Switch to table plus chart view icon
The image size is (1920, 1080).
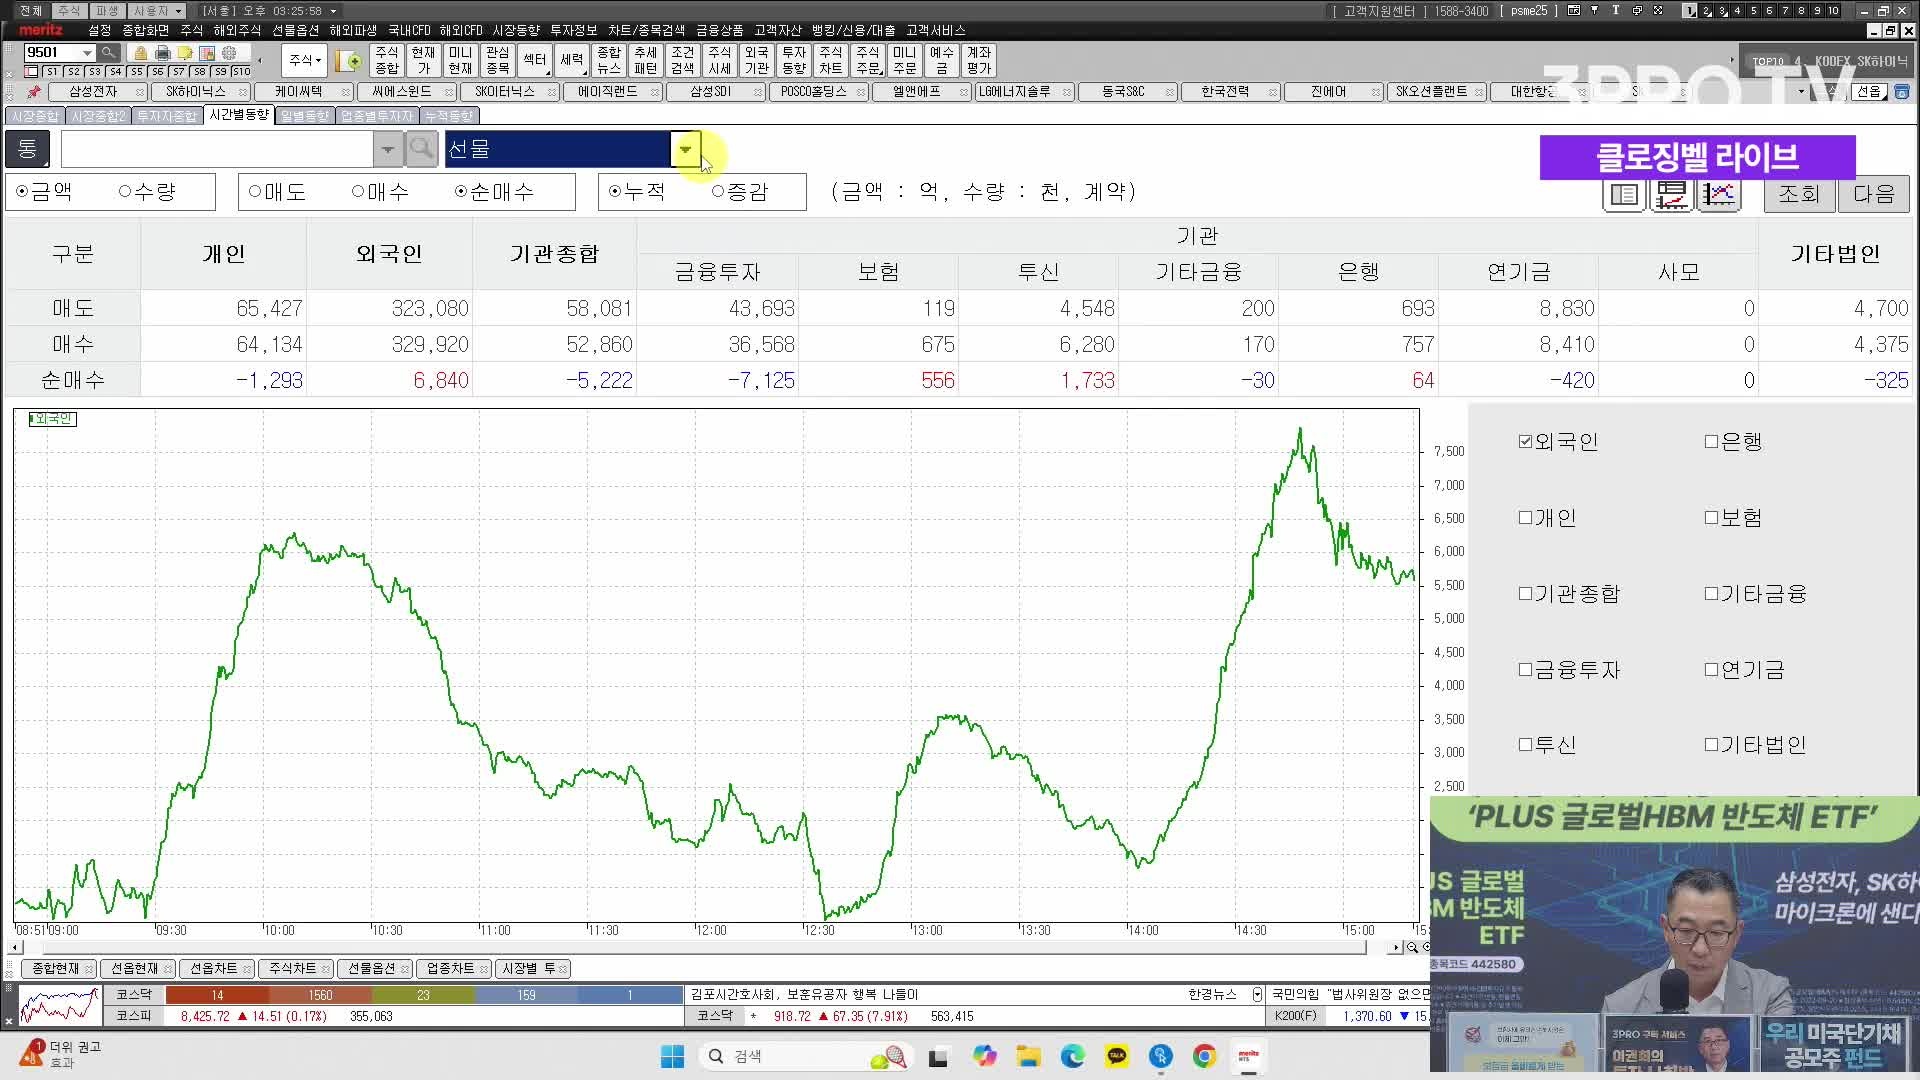tap(1672, 194)
